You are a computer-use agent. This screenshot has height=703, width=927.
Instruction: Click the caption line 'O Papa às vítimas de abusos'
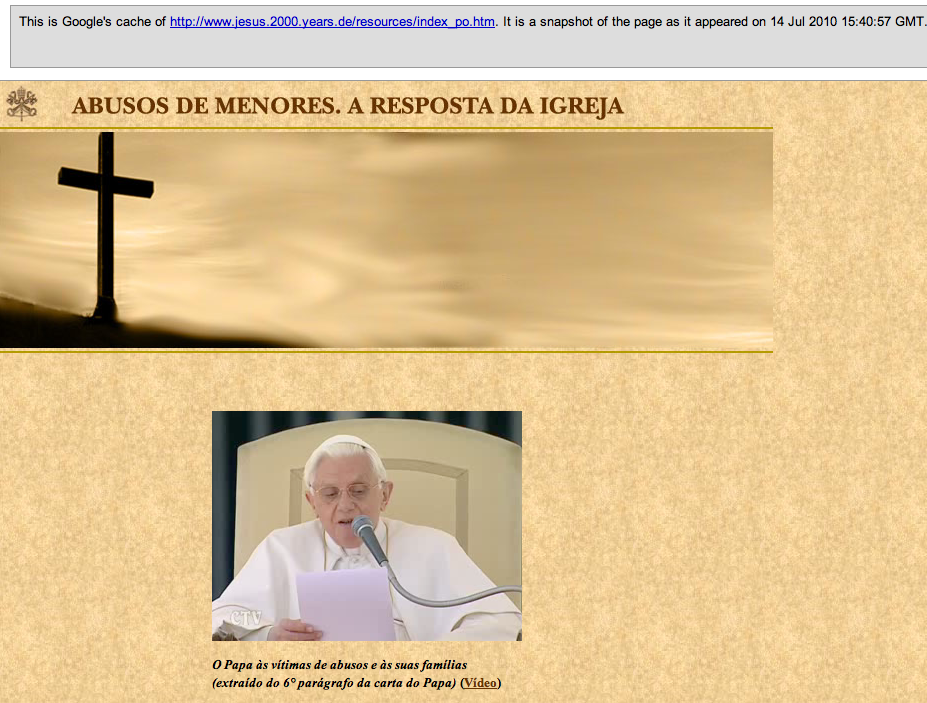tap(340, 665)
